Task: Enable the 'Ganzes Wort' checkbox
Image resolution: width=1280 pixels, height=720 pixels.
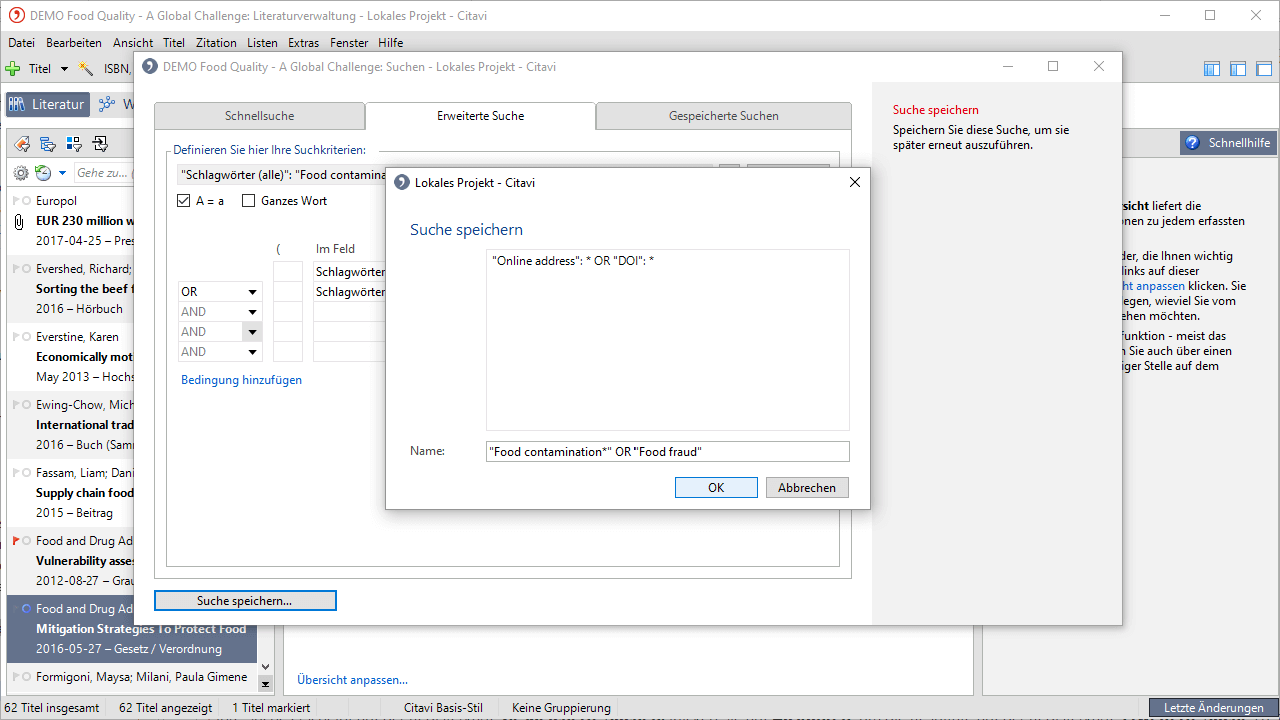Action: tap(249, 201)
